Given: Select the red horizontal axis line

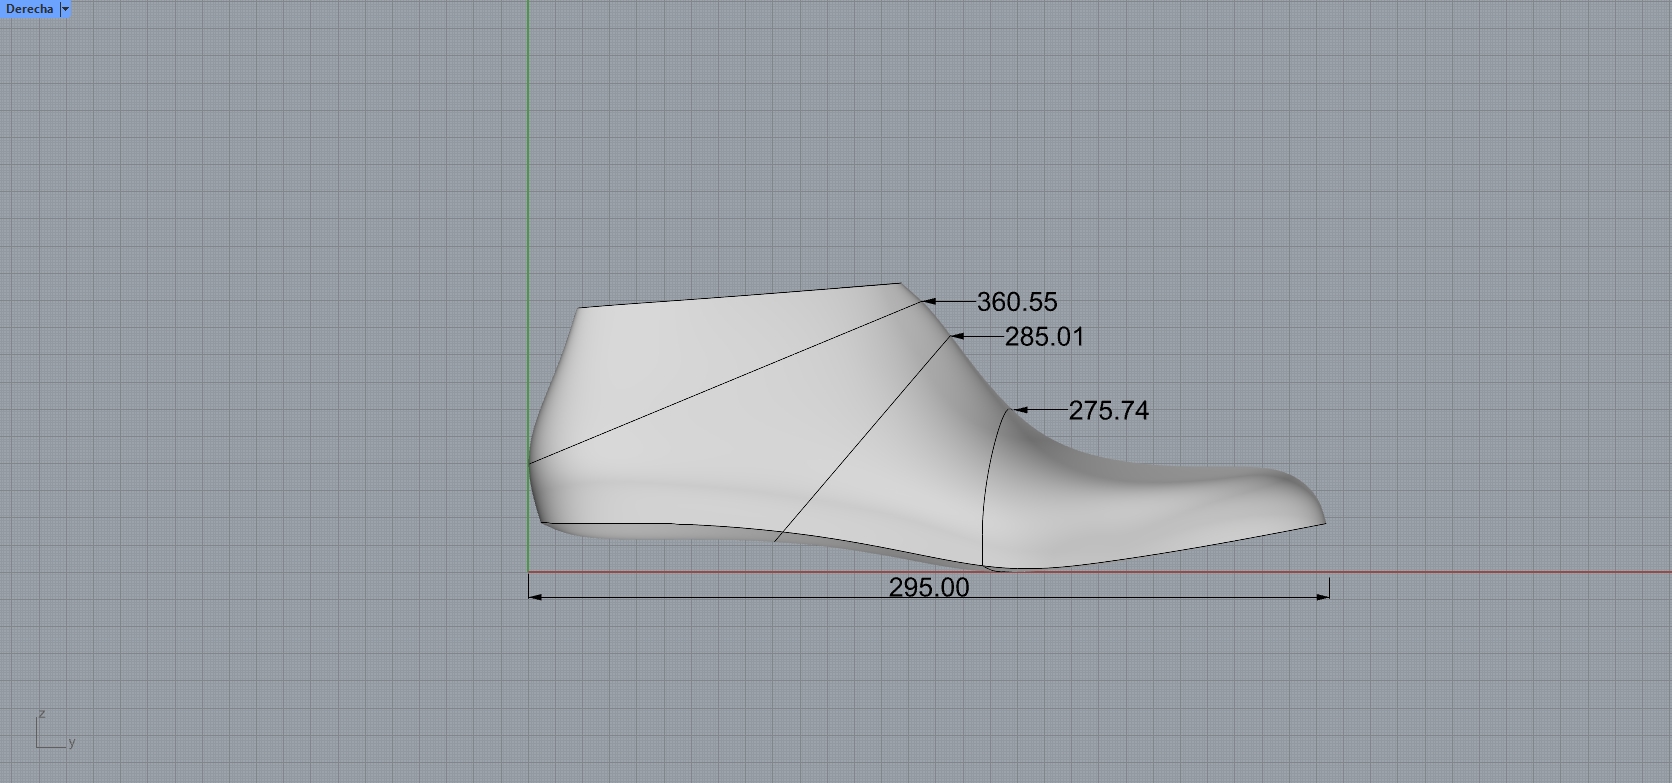Looking at the screenshot, I should coord(1500,573).
